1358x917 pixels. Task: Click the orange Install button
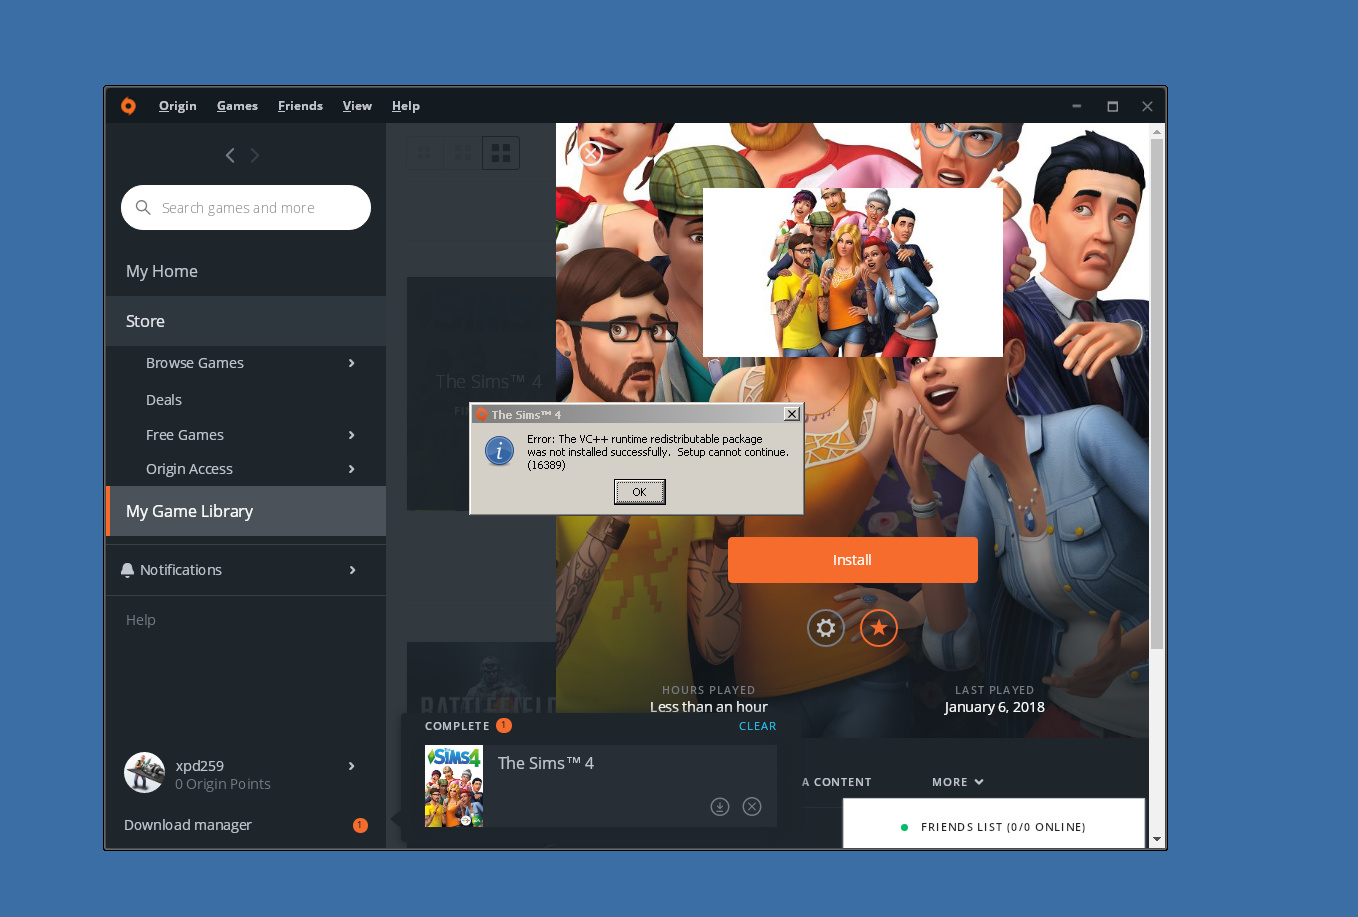853,560
